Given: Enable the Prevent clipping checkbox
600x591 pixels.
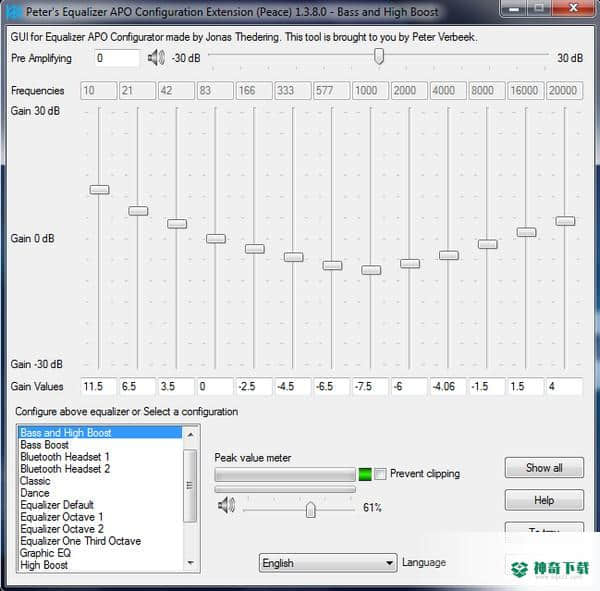Looking at the screenshot, I should [380, 474].
